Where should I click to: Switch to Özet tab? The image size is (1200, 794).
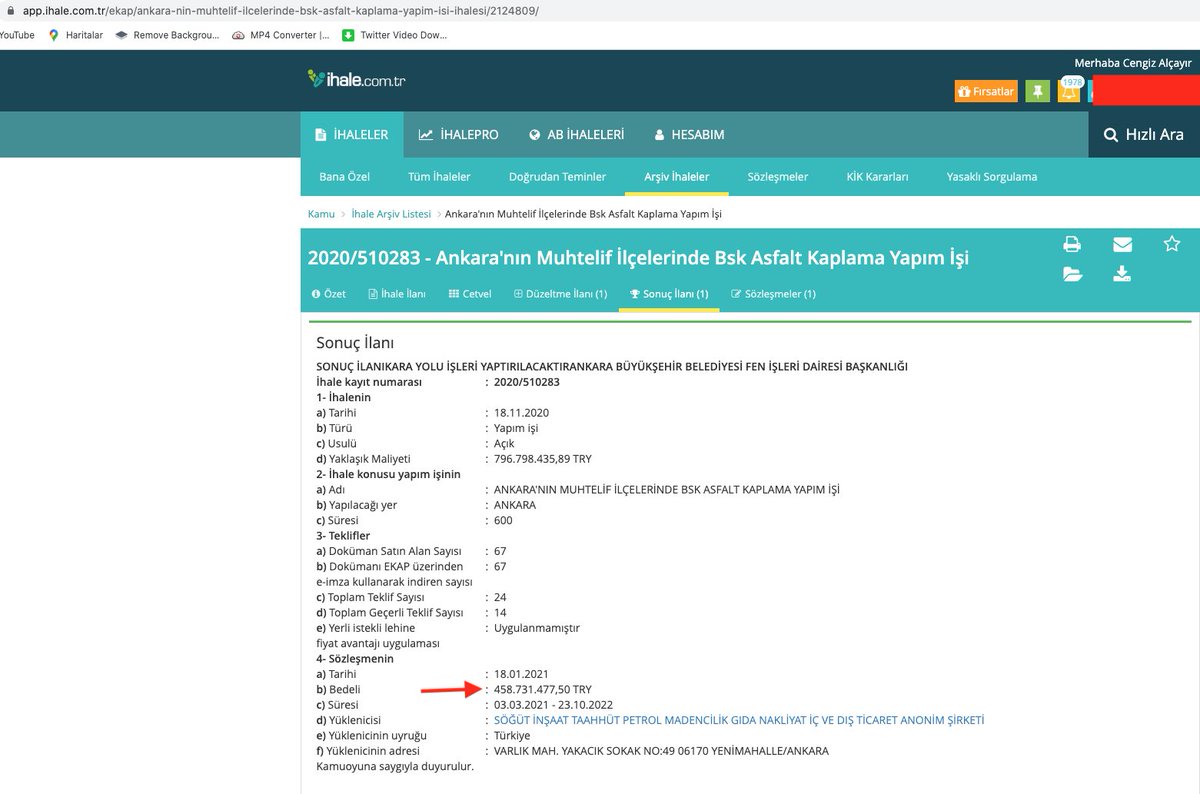tap(329, 294)
